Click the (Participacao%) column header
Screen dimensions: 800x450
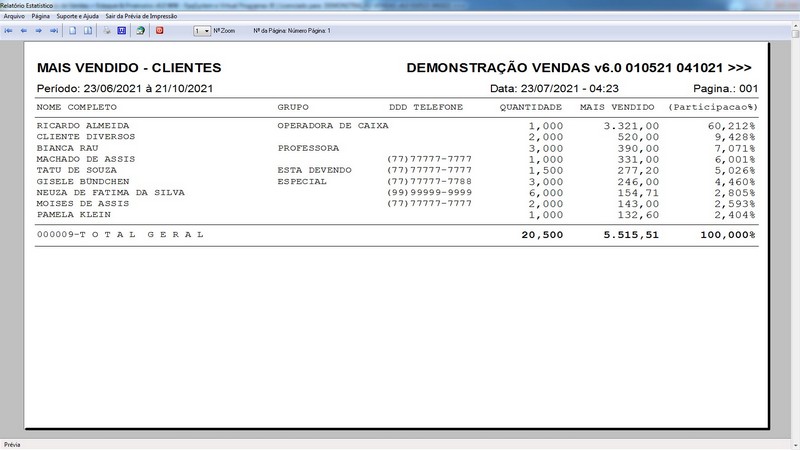click(713, 107)
